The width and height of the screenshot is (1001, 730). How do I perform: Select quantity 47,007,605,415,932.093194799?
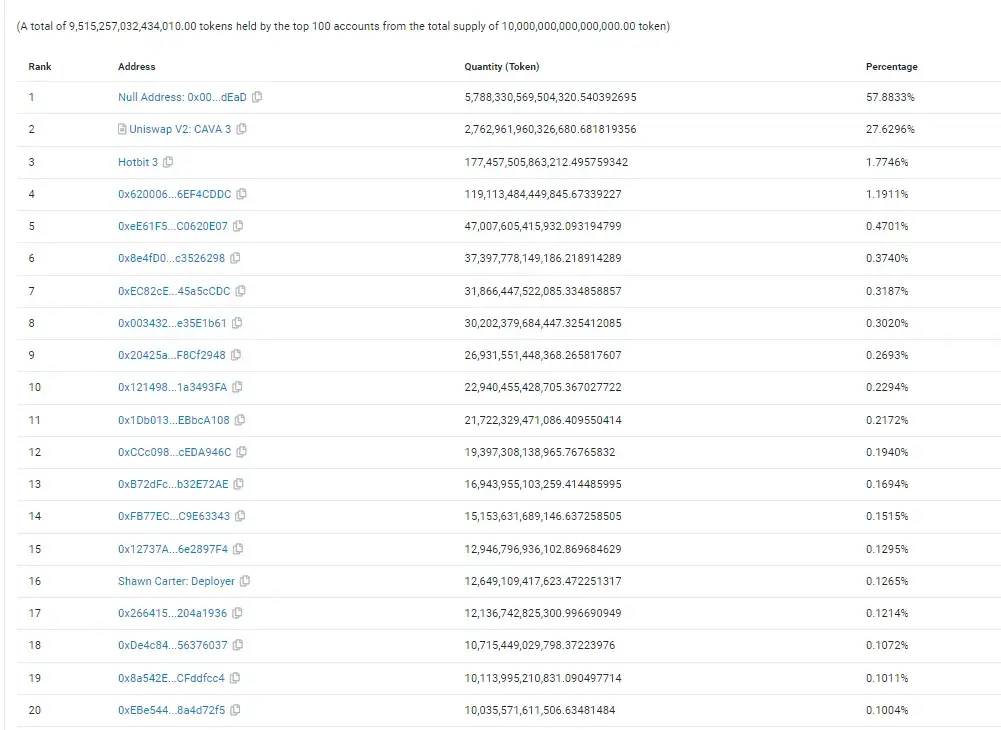pyautogui.click(x=543, y=226)
